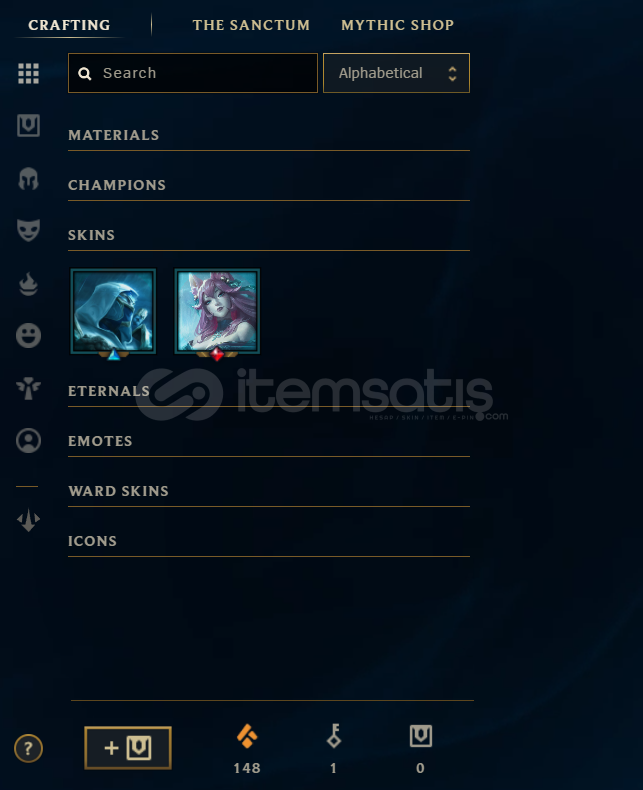This screenshot has width=643, height=790.
Task: Filter loot by the skins mask icon
Action: (28, 230)
